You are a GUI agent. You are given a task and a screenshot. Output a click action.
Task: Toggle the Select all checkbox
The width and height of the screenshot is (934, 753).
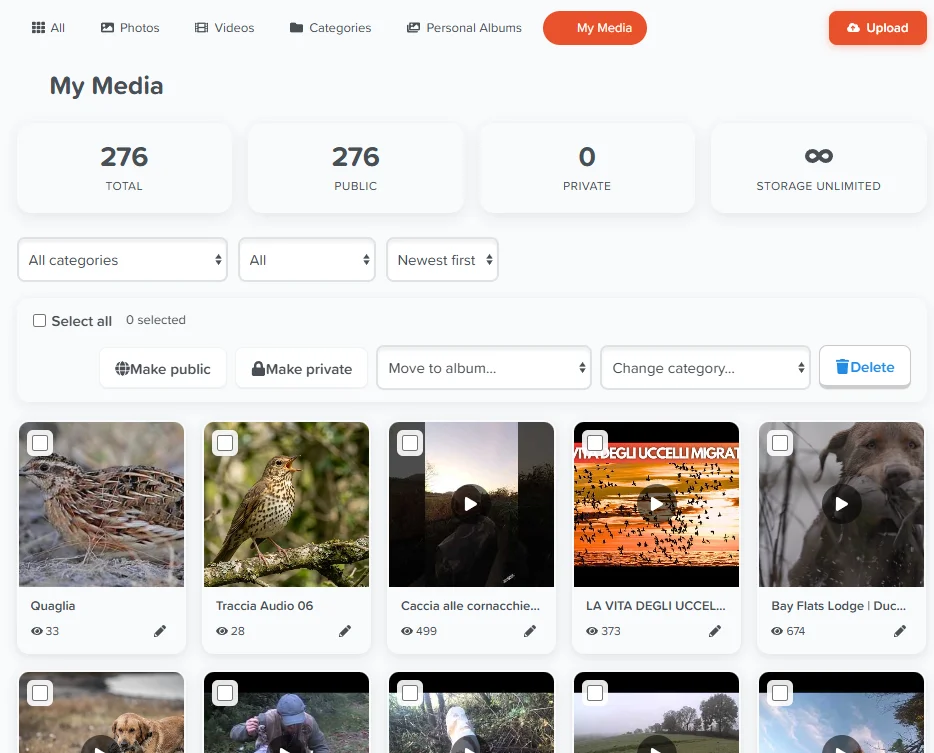(x=39, y=321)
